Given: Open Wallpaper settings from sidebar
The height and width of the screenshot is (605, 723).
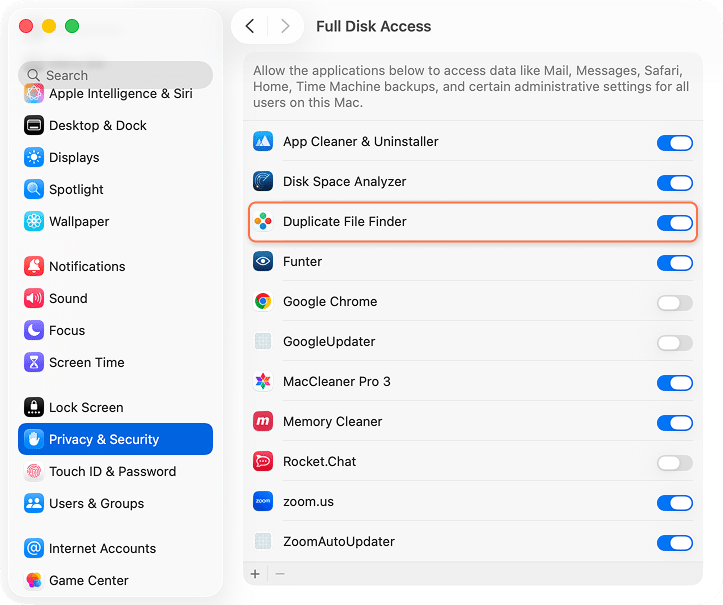Looking at the screenshot, I should tap(79, 221).
